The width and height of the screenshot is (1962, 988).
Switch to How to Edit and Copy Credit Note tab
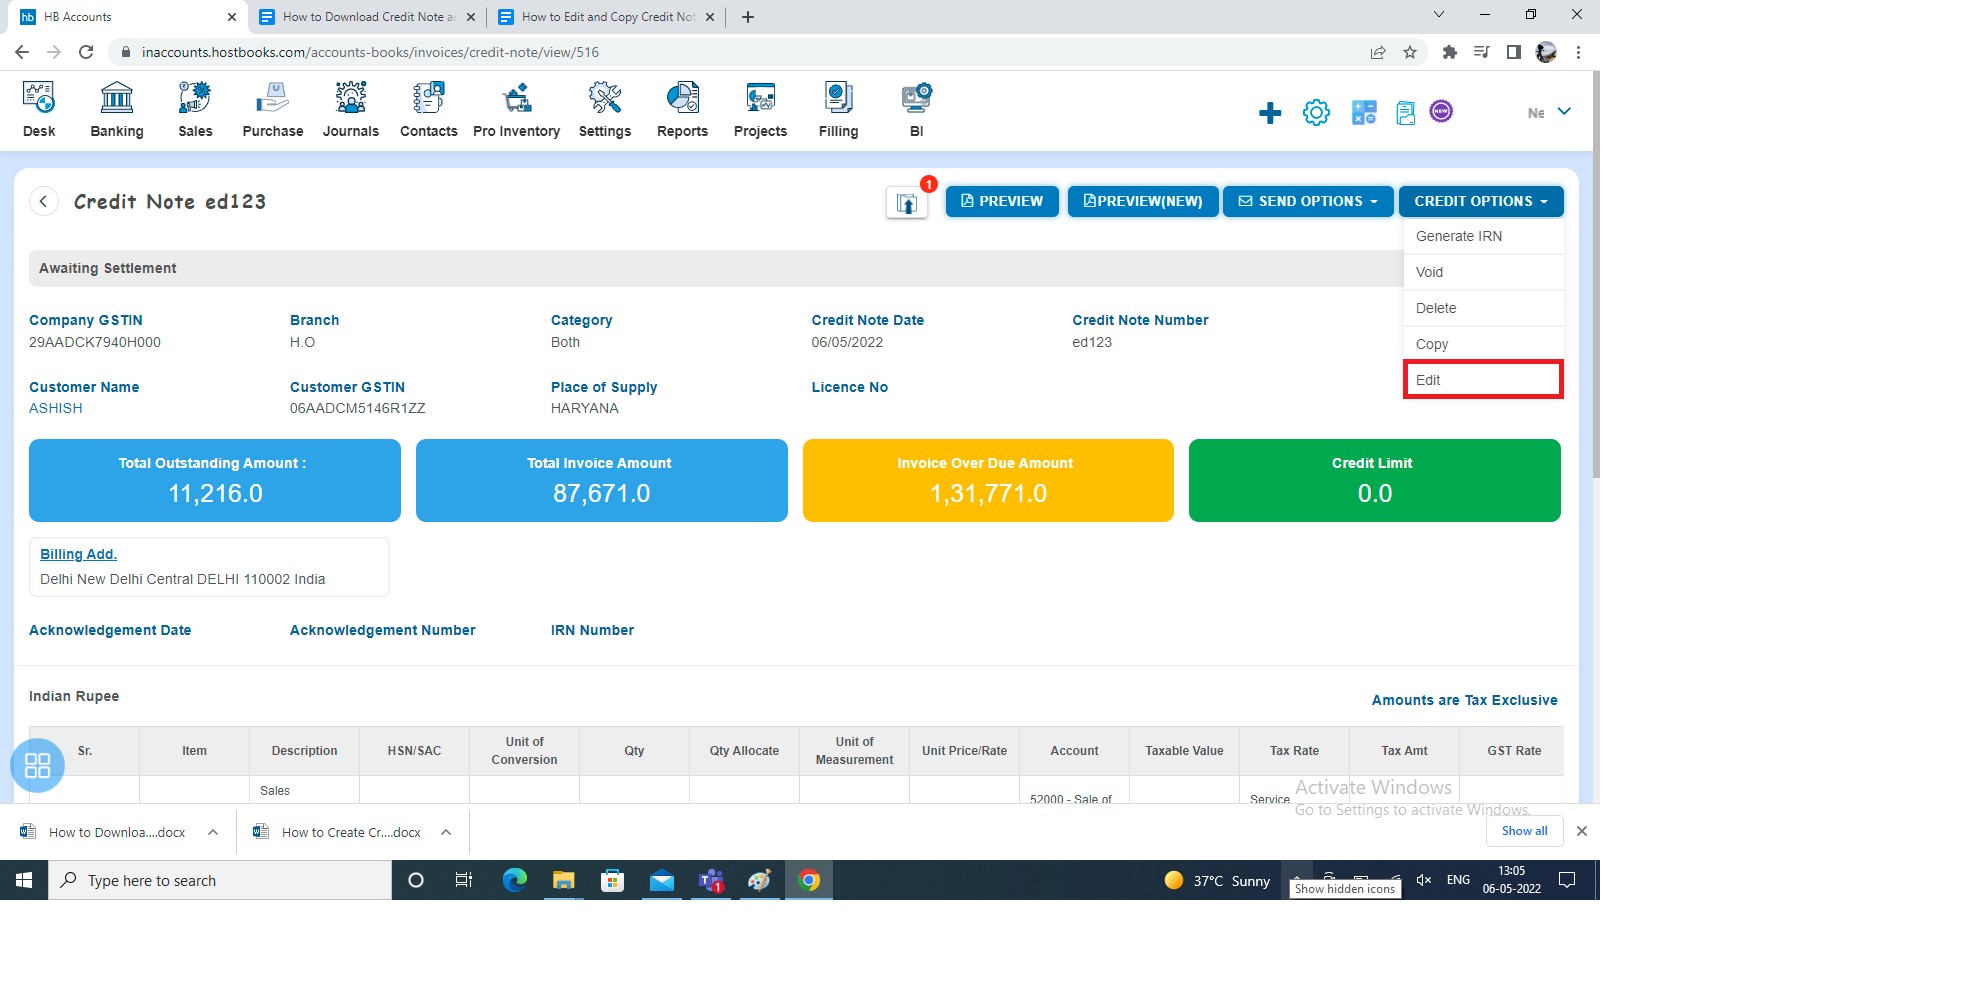click(x=606, y=17)
